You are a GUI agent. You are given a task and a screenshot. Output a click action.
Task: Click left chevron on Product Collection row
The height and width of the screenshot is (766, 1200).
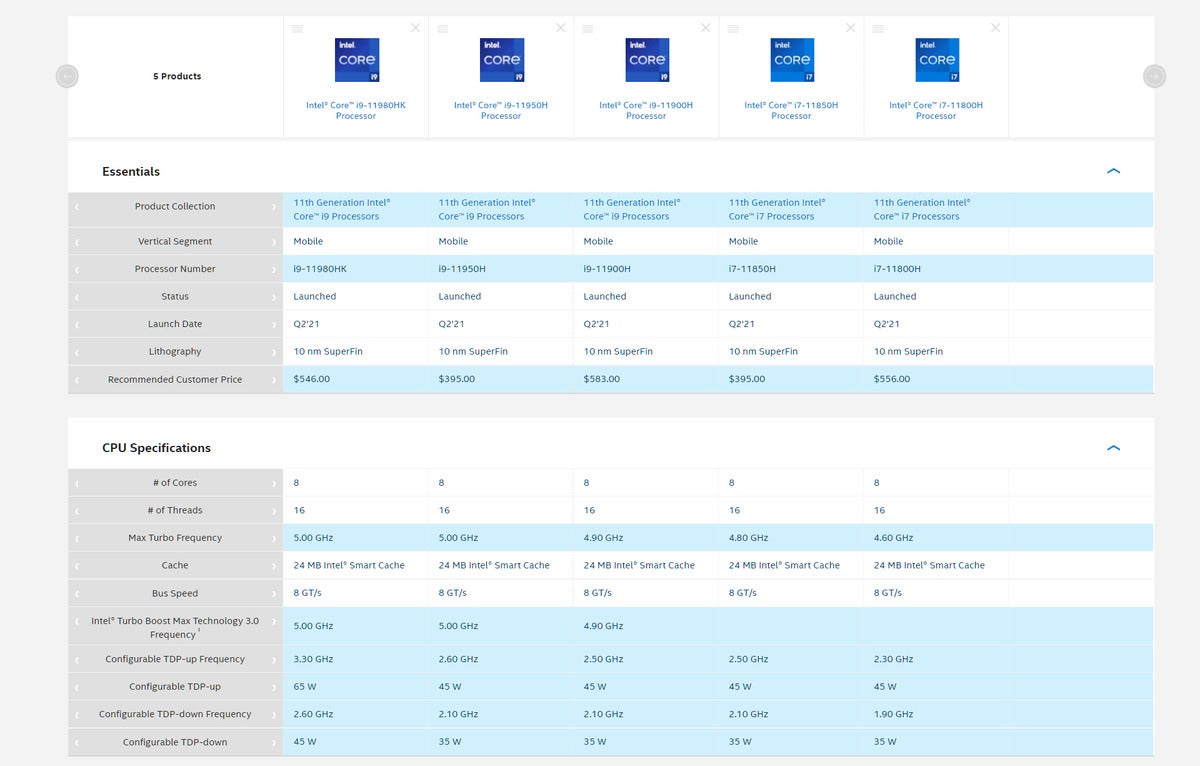77,207
